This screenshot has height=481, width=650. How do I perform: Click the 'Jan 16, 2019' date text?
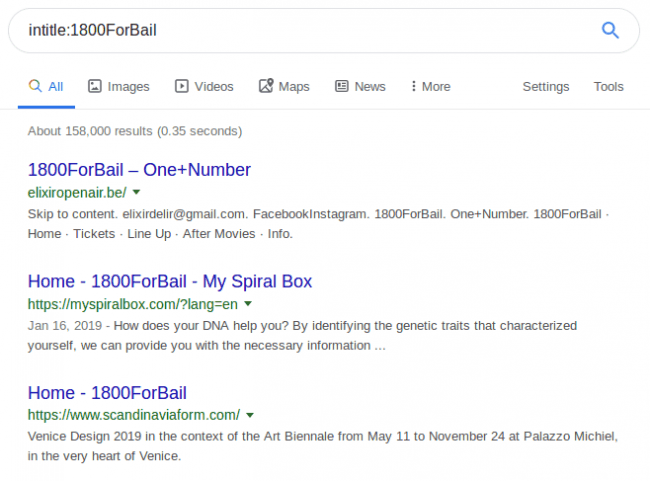pyautogui.click(x=65, y=326)
